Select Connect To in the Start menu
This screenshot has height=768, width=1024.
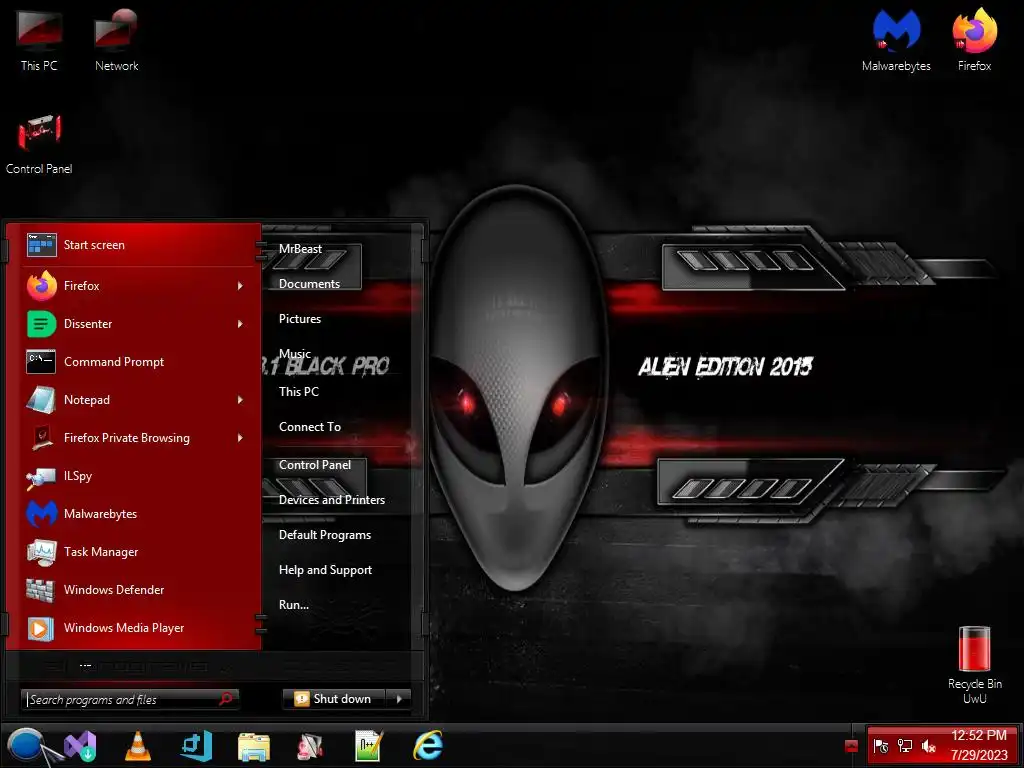point(310,427)
